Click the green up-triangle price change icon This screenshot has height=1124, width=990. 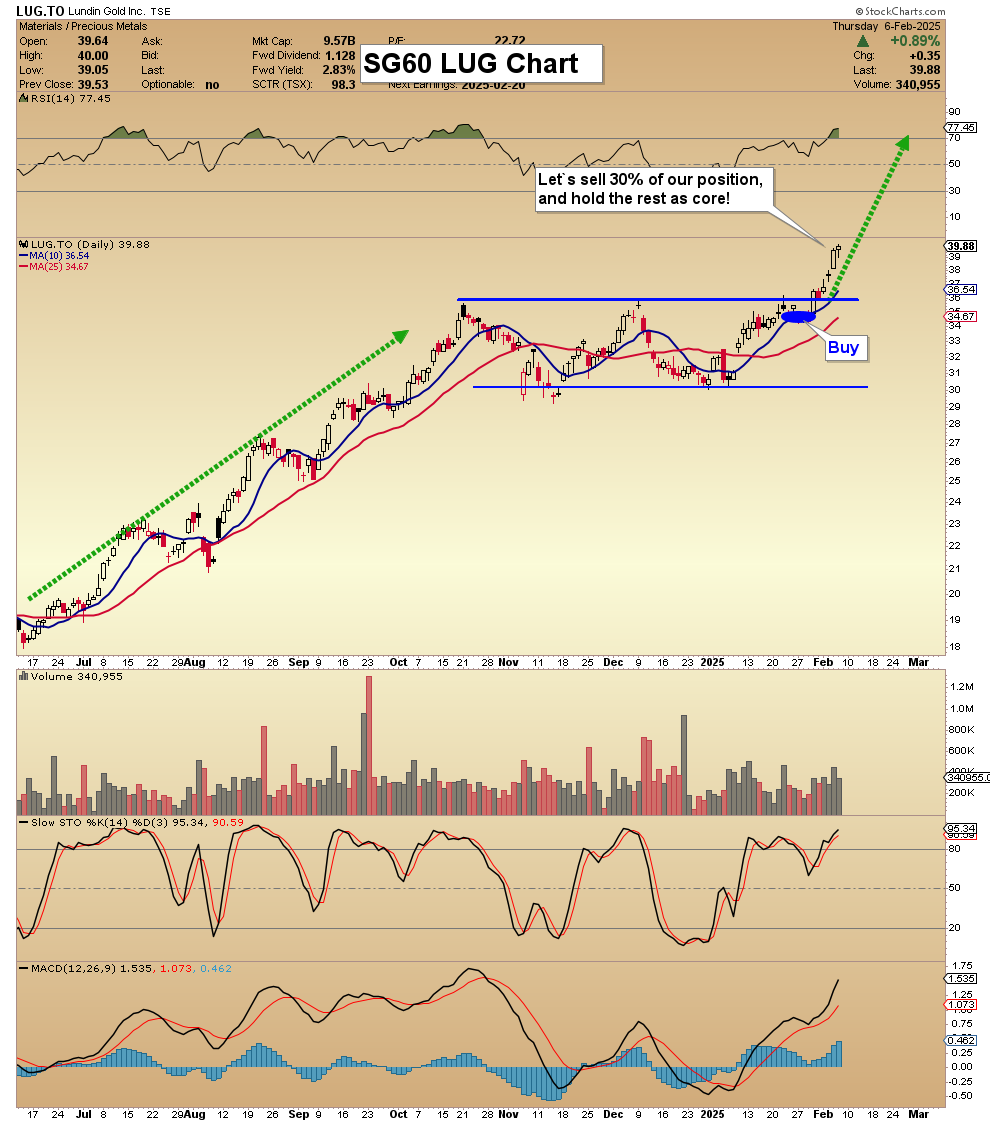point(863,41)
